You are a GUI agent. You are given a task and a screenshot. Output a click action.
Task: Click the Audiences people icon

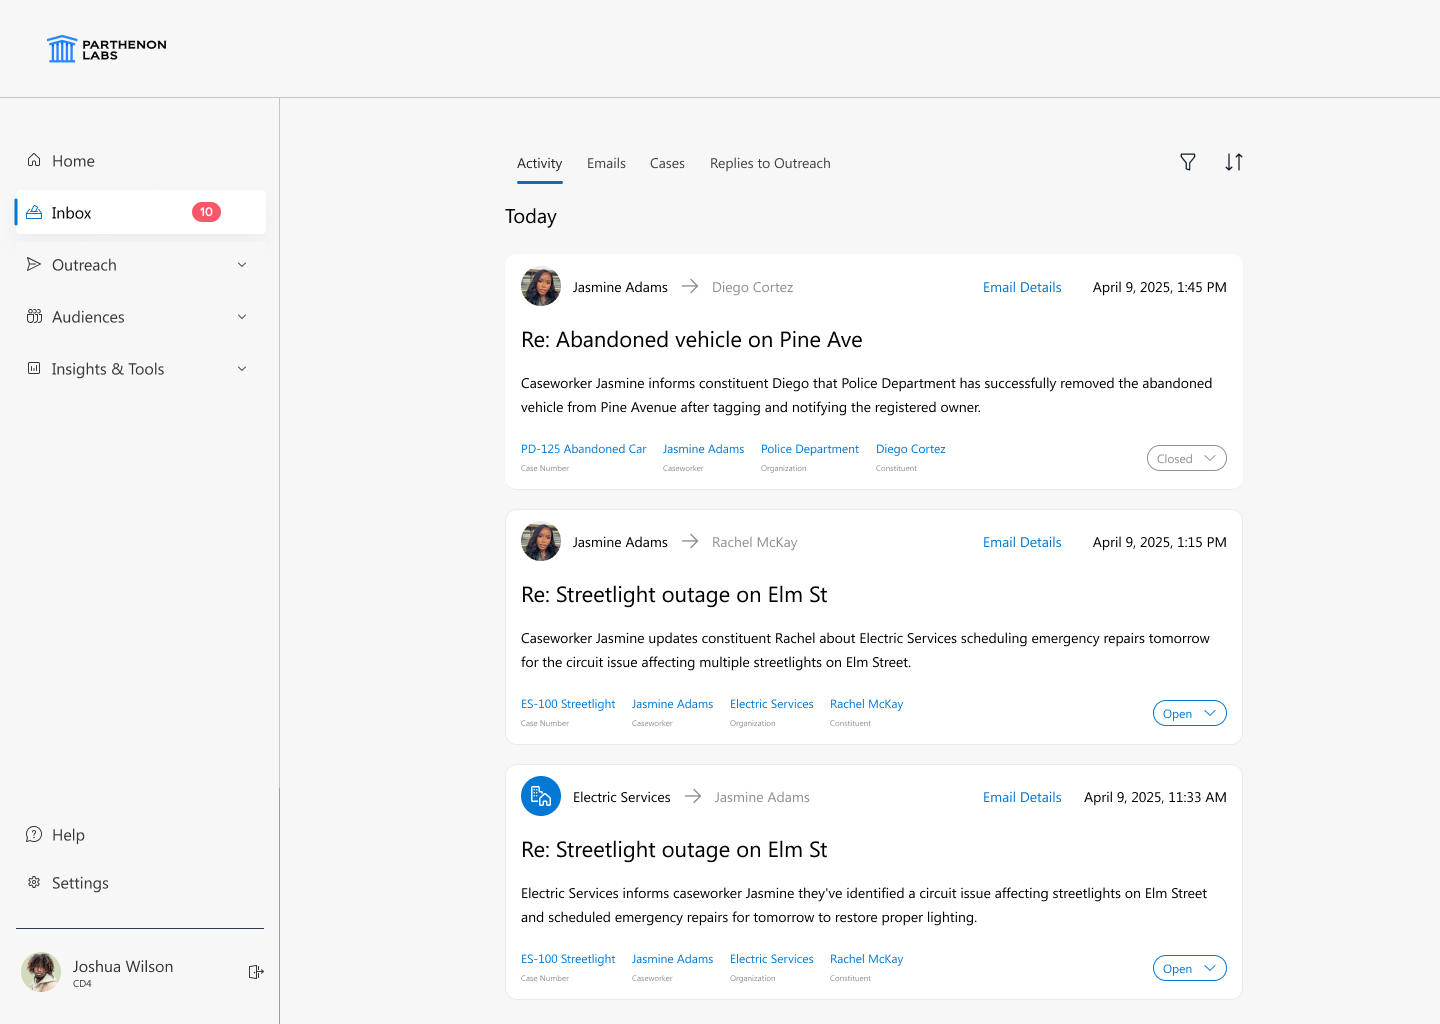tap(34, 316)
